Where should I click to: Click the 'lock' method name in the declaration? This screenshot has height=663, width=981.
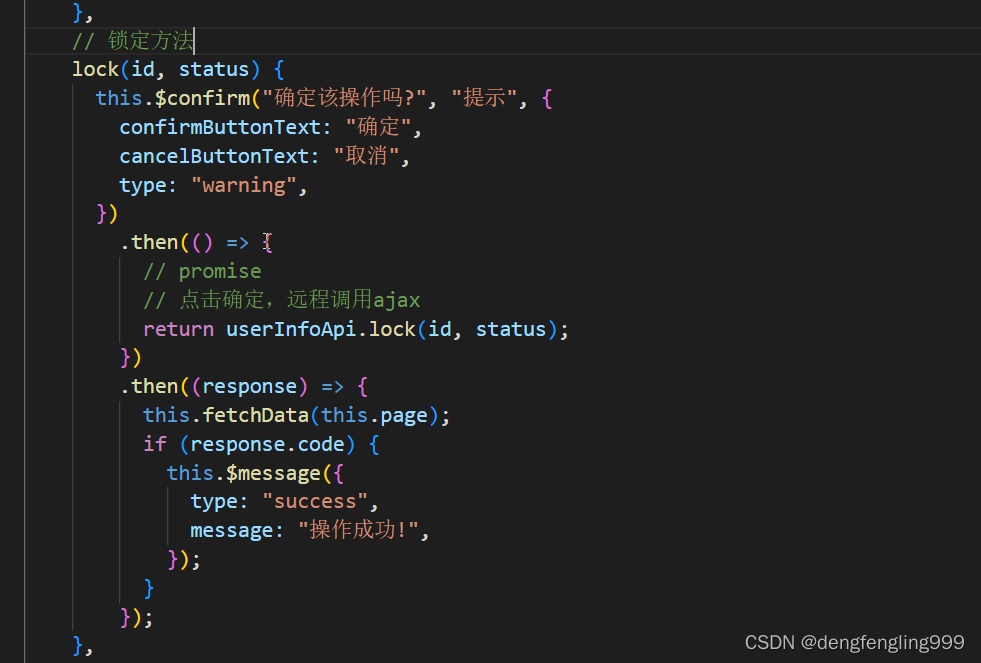(x=95, y=69)
